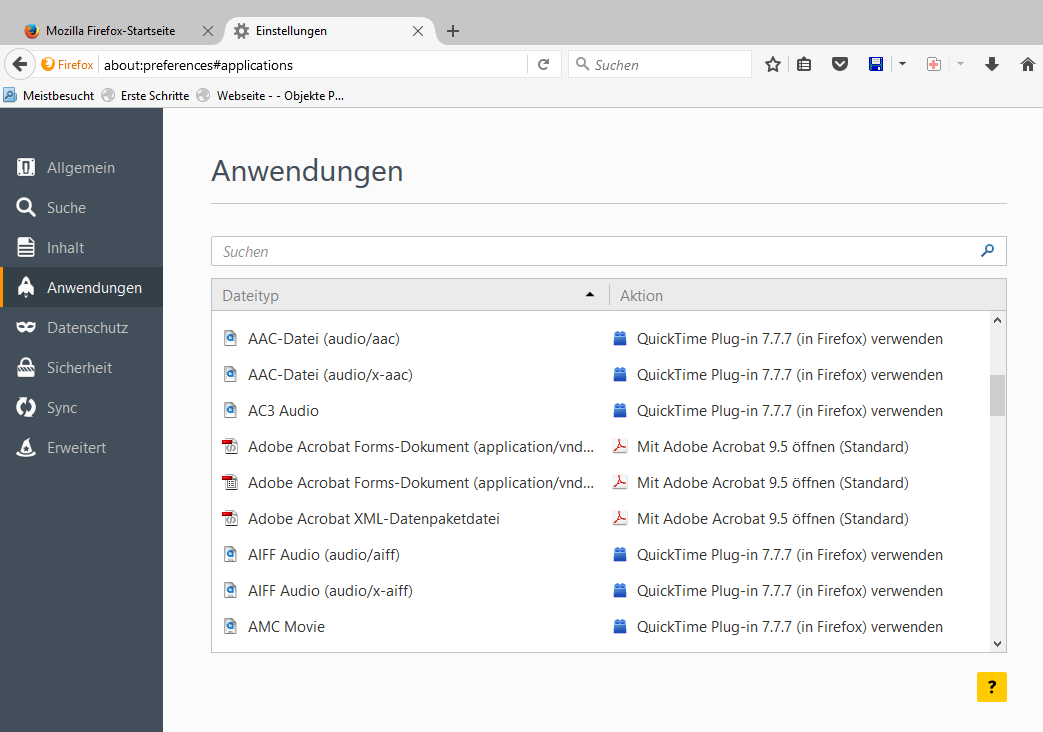1043x732 pixels.
Task: Click the yellow help question mark button
Action: tap(991, 687)
